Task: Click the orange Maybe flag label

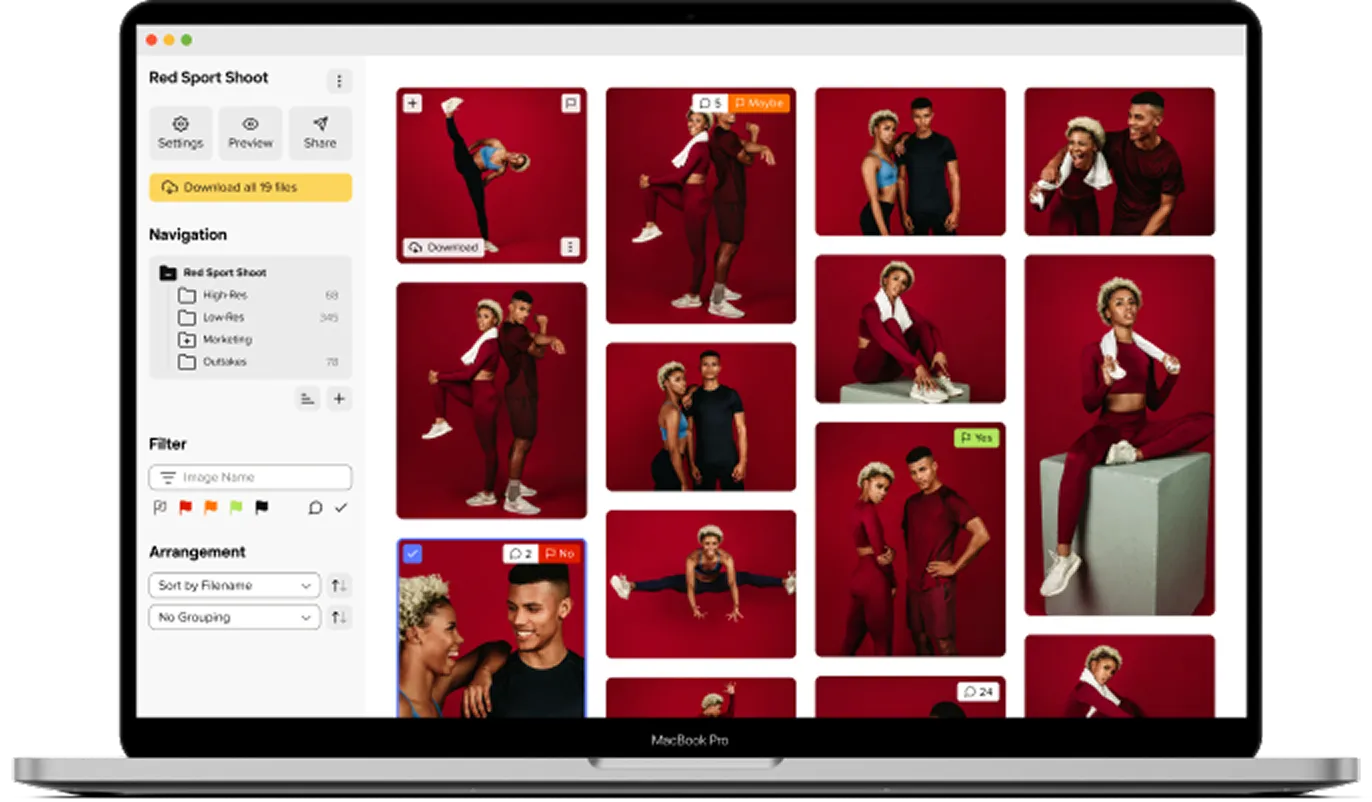Action: [760, 103]
